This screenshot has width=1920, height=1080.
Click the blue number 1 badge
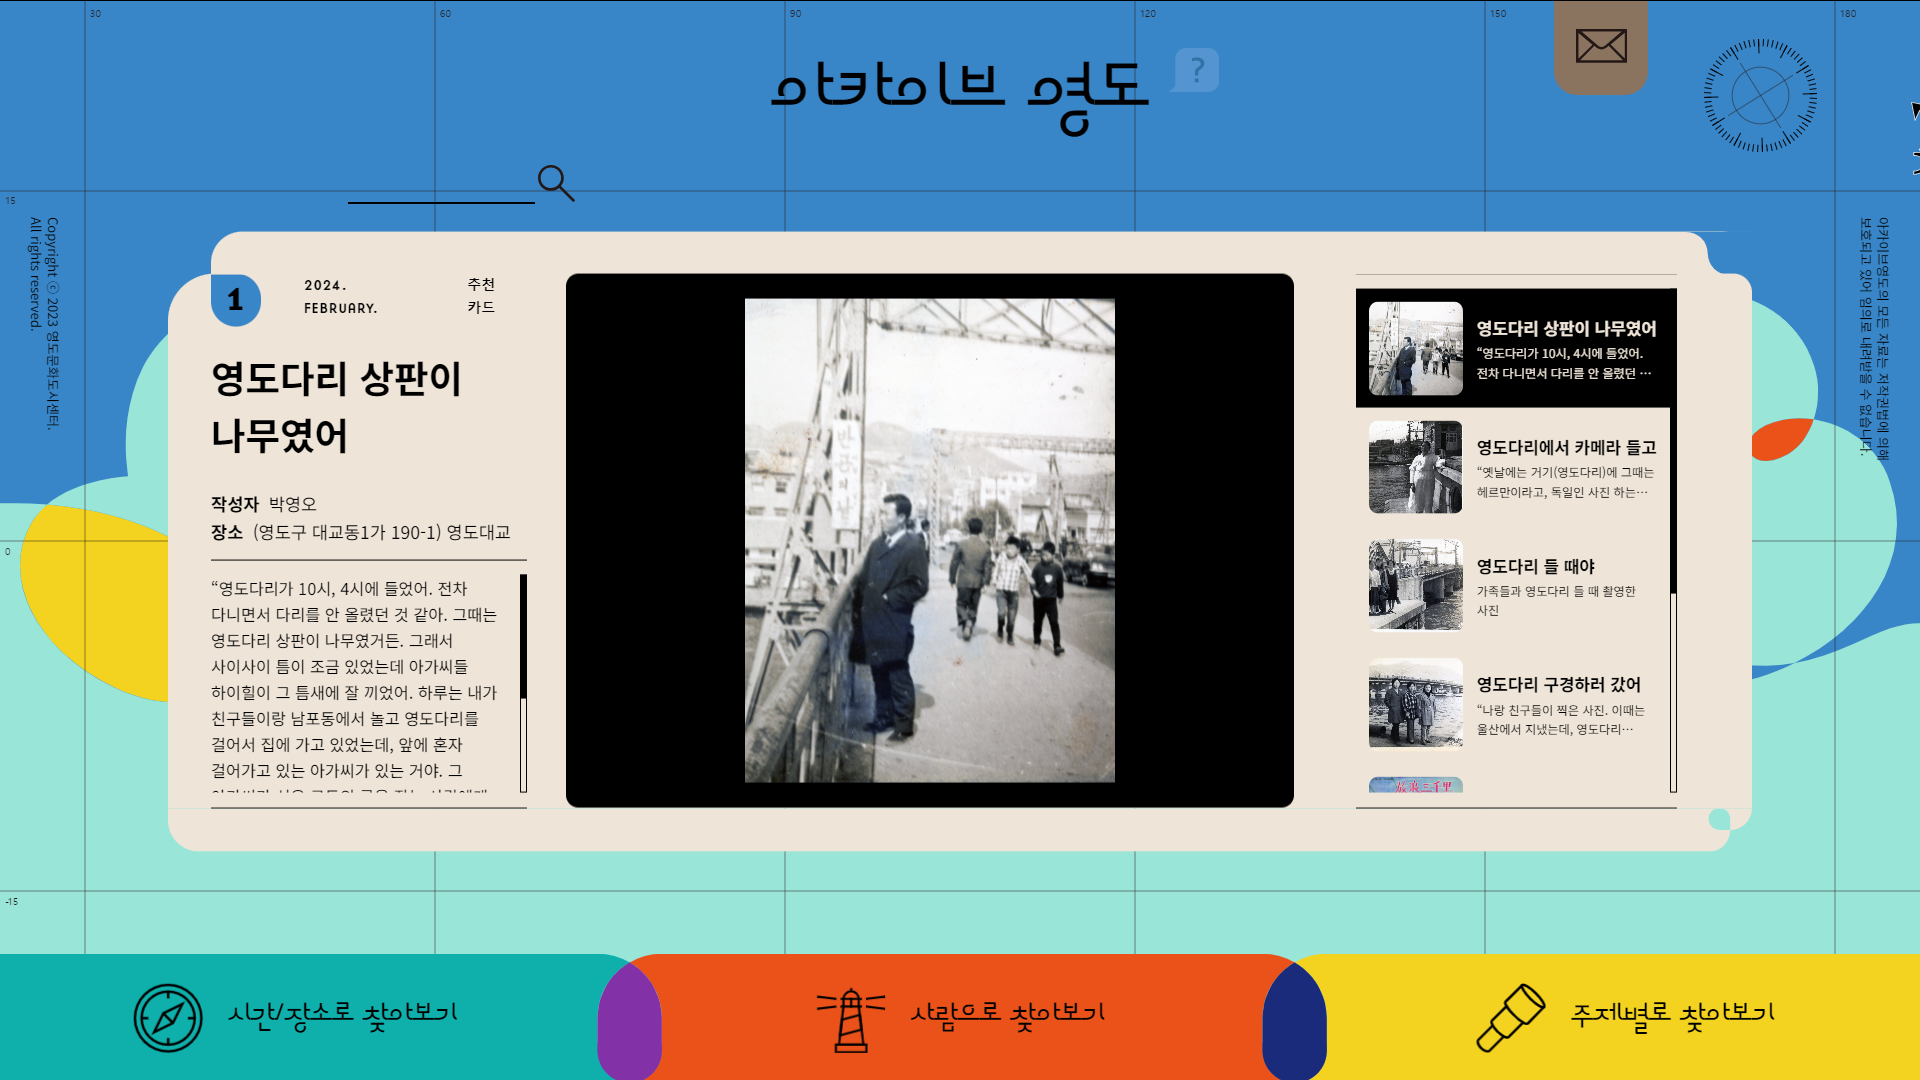click(x=236, y=300)
